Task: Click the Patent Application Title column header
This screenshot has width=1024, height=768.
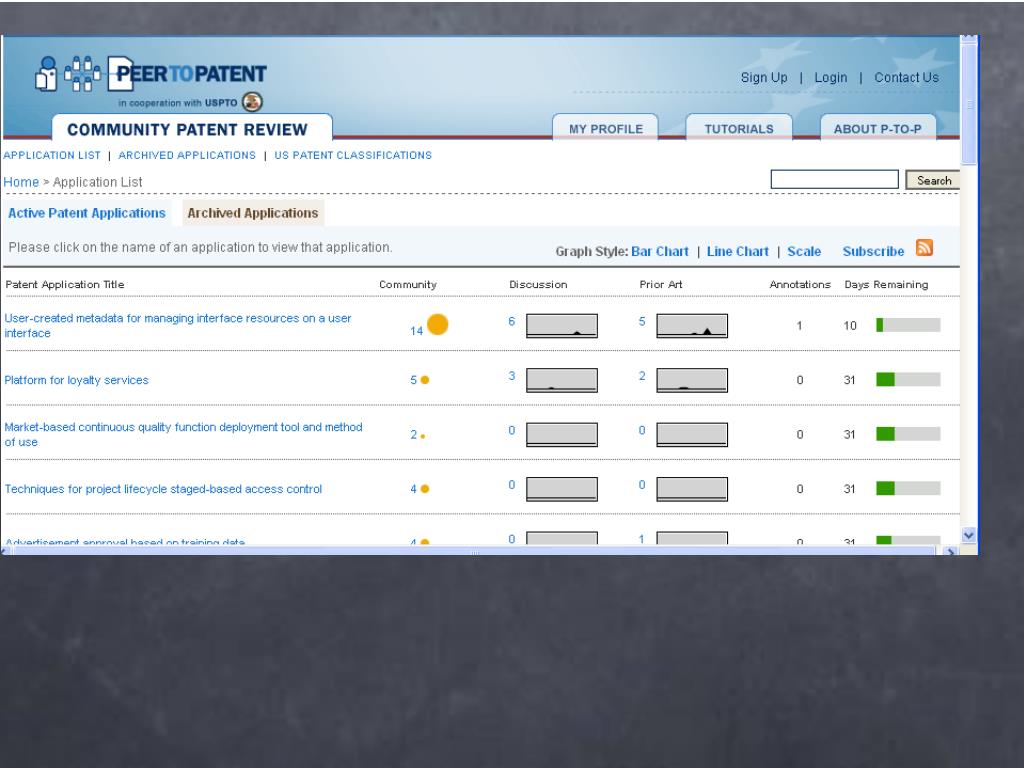Action: click(x=65, y=285)
